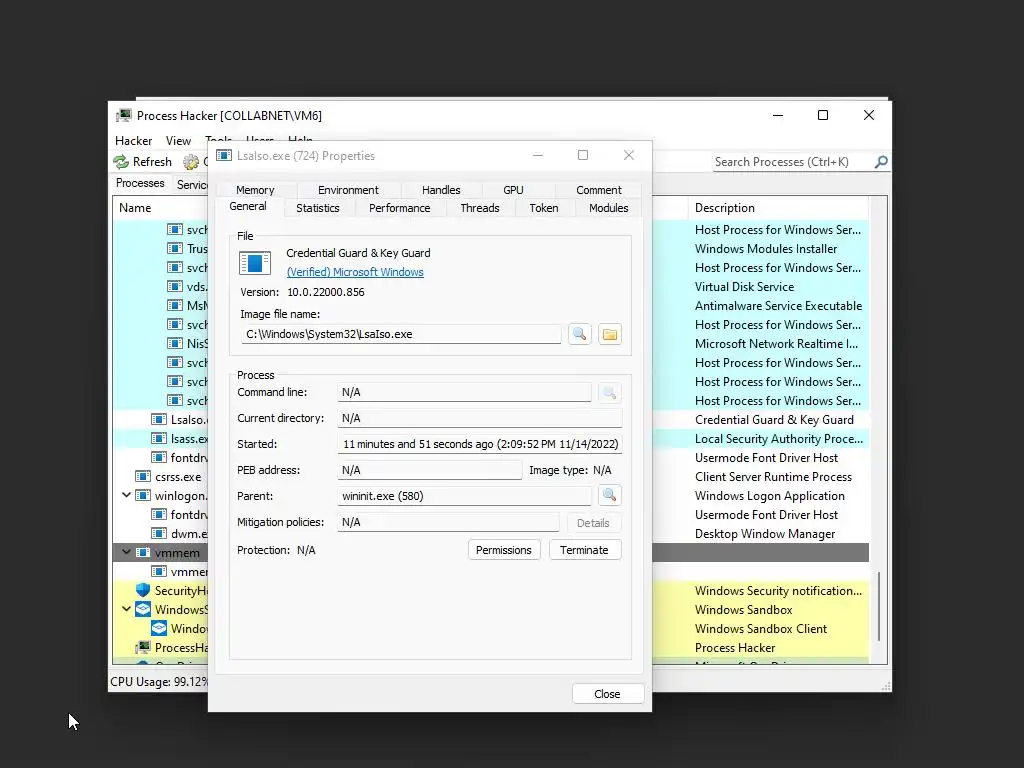This screenshot has height=768, width=1024.
Task: Click the LsaIso.exe file icon in File group
Action: pos(255,263)
